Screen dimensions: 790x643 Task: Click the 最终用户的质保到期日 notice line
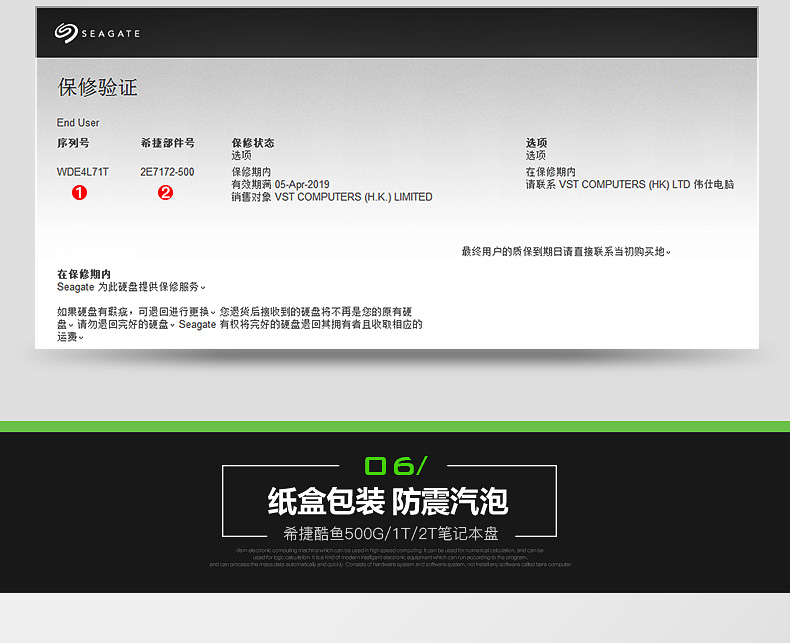coord(566,251)
